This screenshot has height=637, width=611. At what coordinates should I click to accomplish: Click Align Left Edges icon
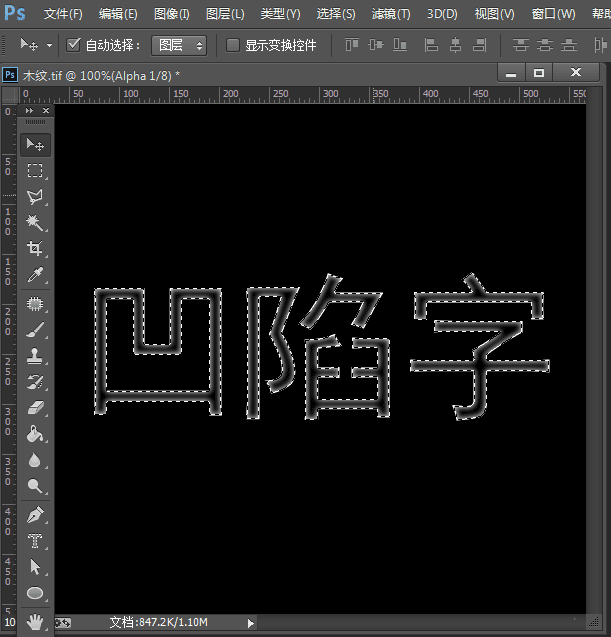point(431,45)
